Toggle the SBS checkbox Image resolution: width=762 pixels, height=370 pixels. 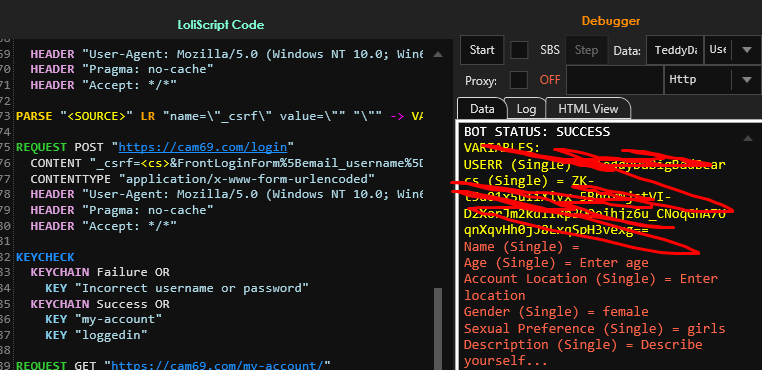click(x=519, y=50)
